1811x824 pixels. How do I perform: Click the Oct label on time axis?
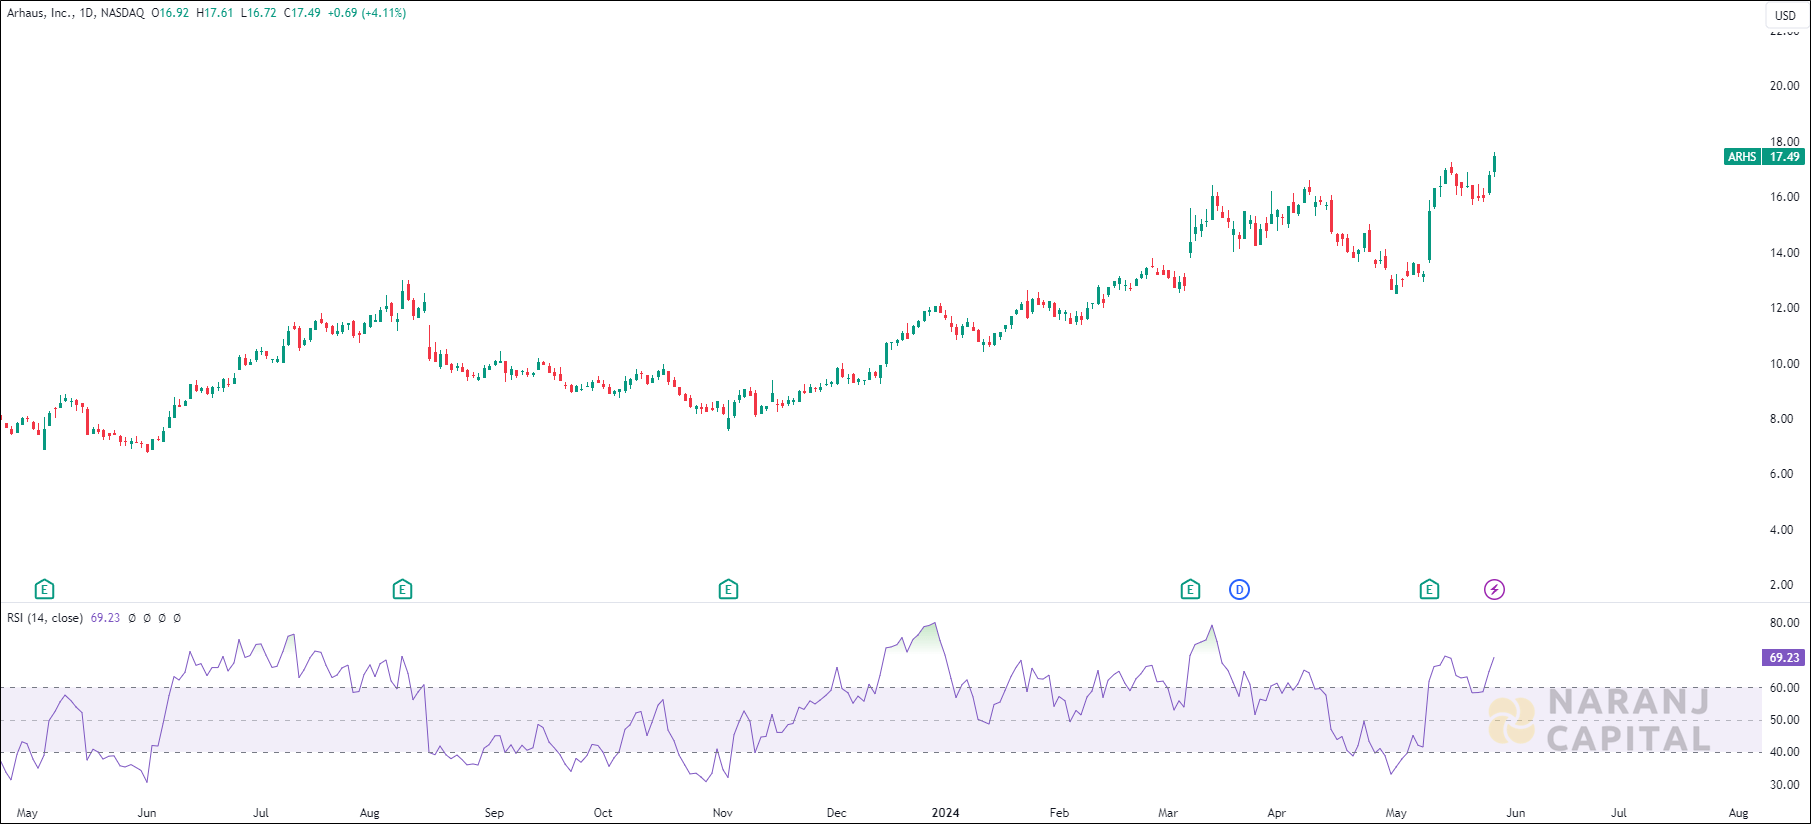point(603,813)
